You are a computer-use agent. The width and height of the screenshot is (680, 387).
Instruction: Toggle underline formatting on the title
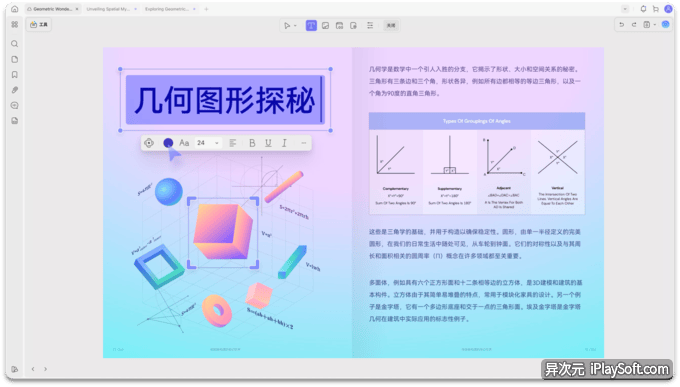[268, 143]
